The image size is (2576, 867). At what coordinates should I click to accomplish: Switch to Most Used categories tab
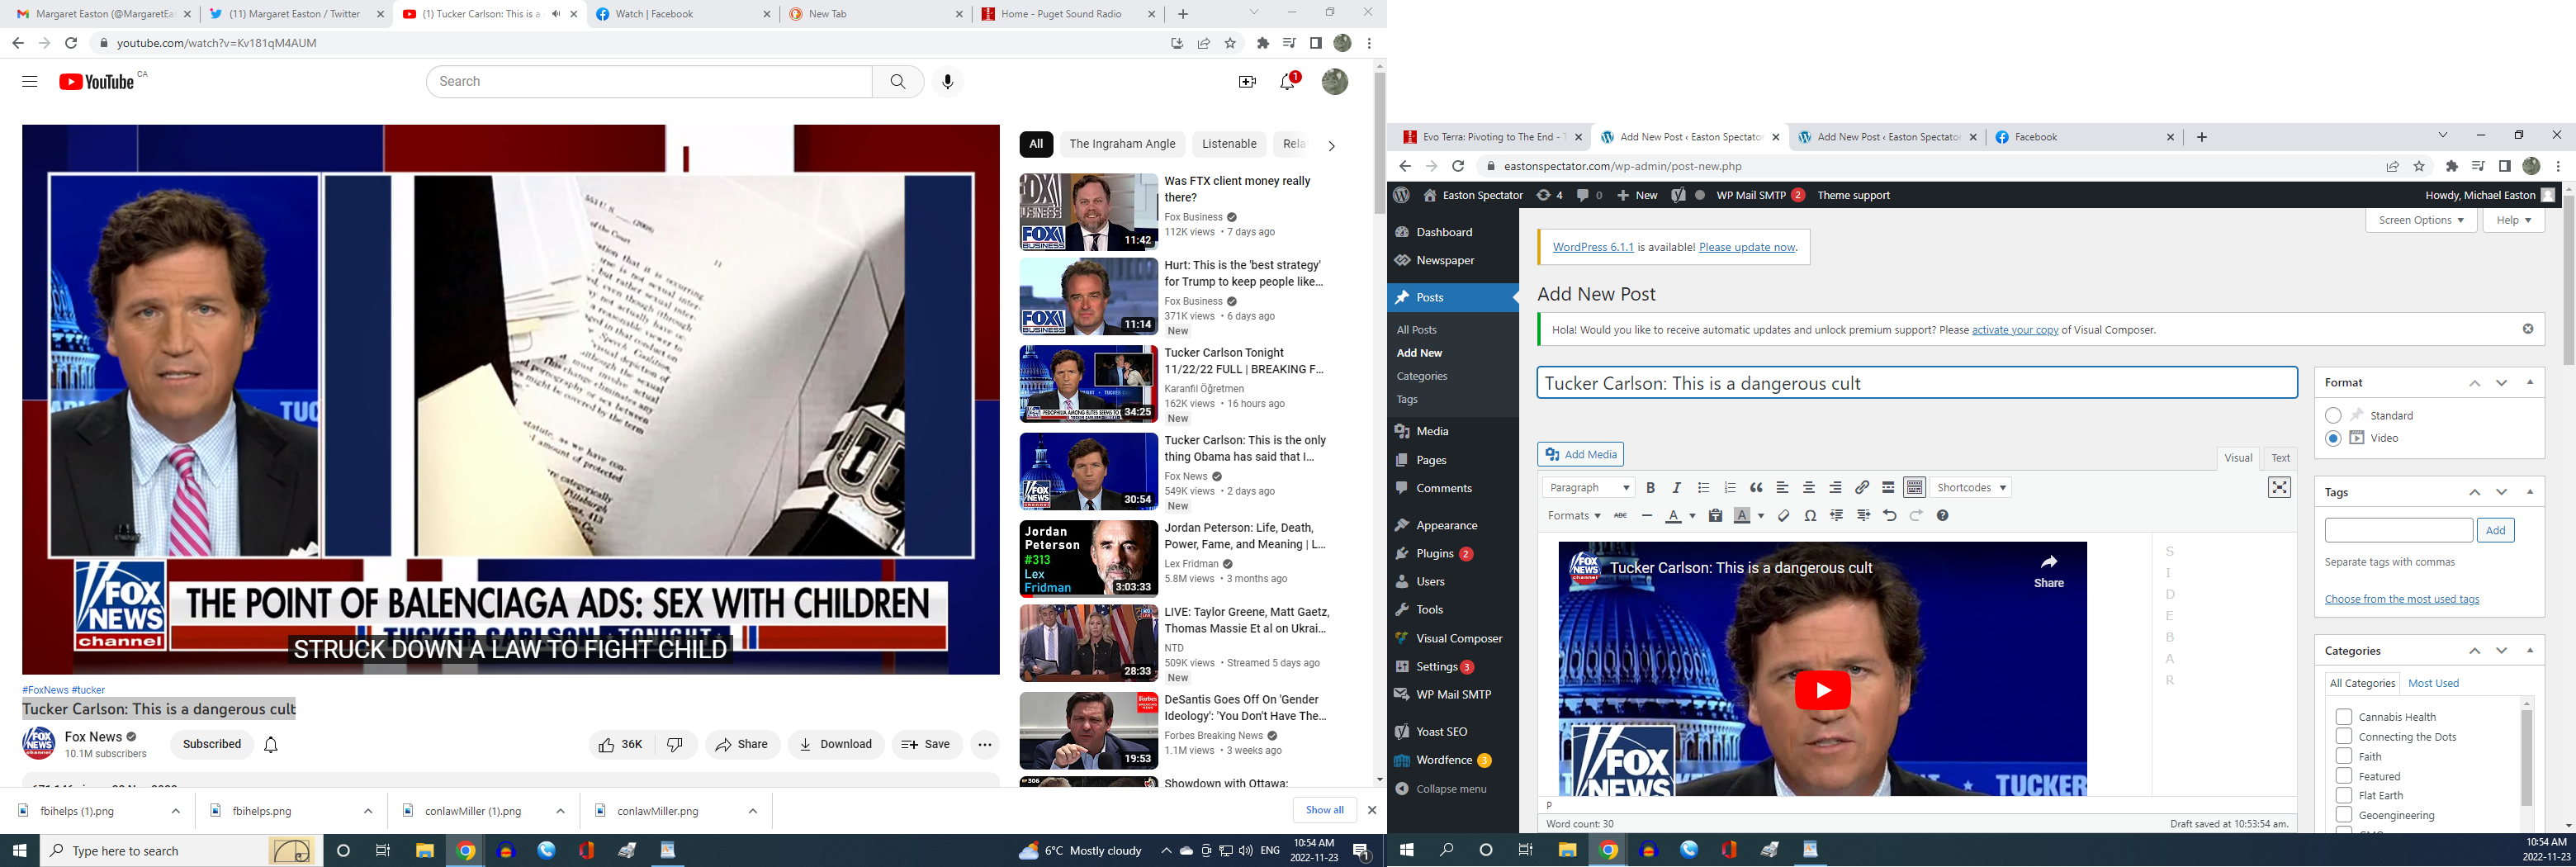[2433, 683]
